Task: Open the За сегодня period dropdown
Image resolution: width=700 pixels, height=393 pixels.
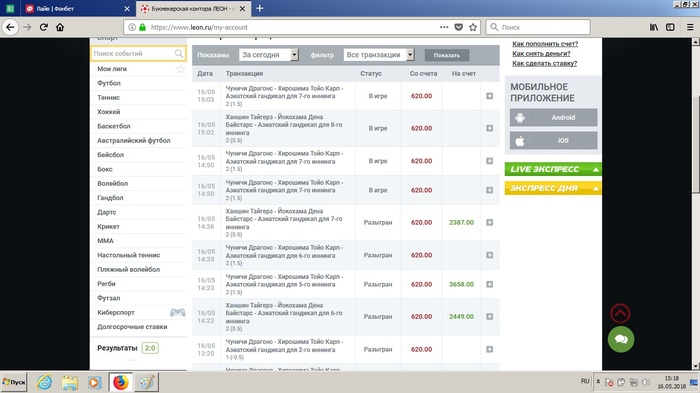Action: pos(269,55)
